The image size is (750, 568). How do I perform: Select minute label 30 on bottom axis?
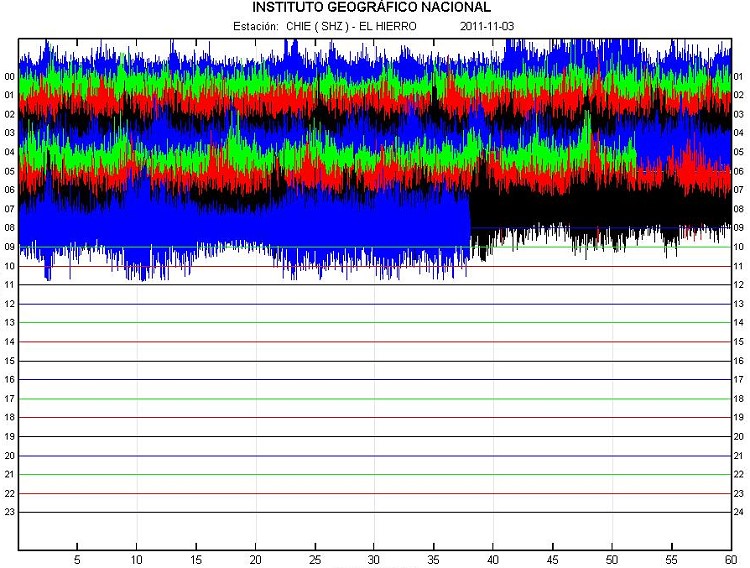coord(374,559)
